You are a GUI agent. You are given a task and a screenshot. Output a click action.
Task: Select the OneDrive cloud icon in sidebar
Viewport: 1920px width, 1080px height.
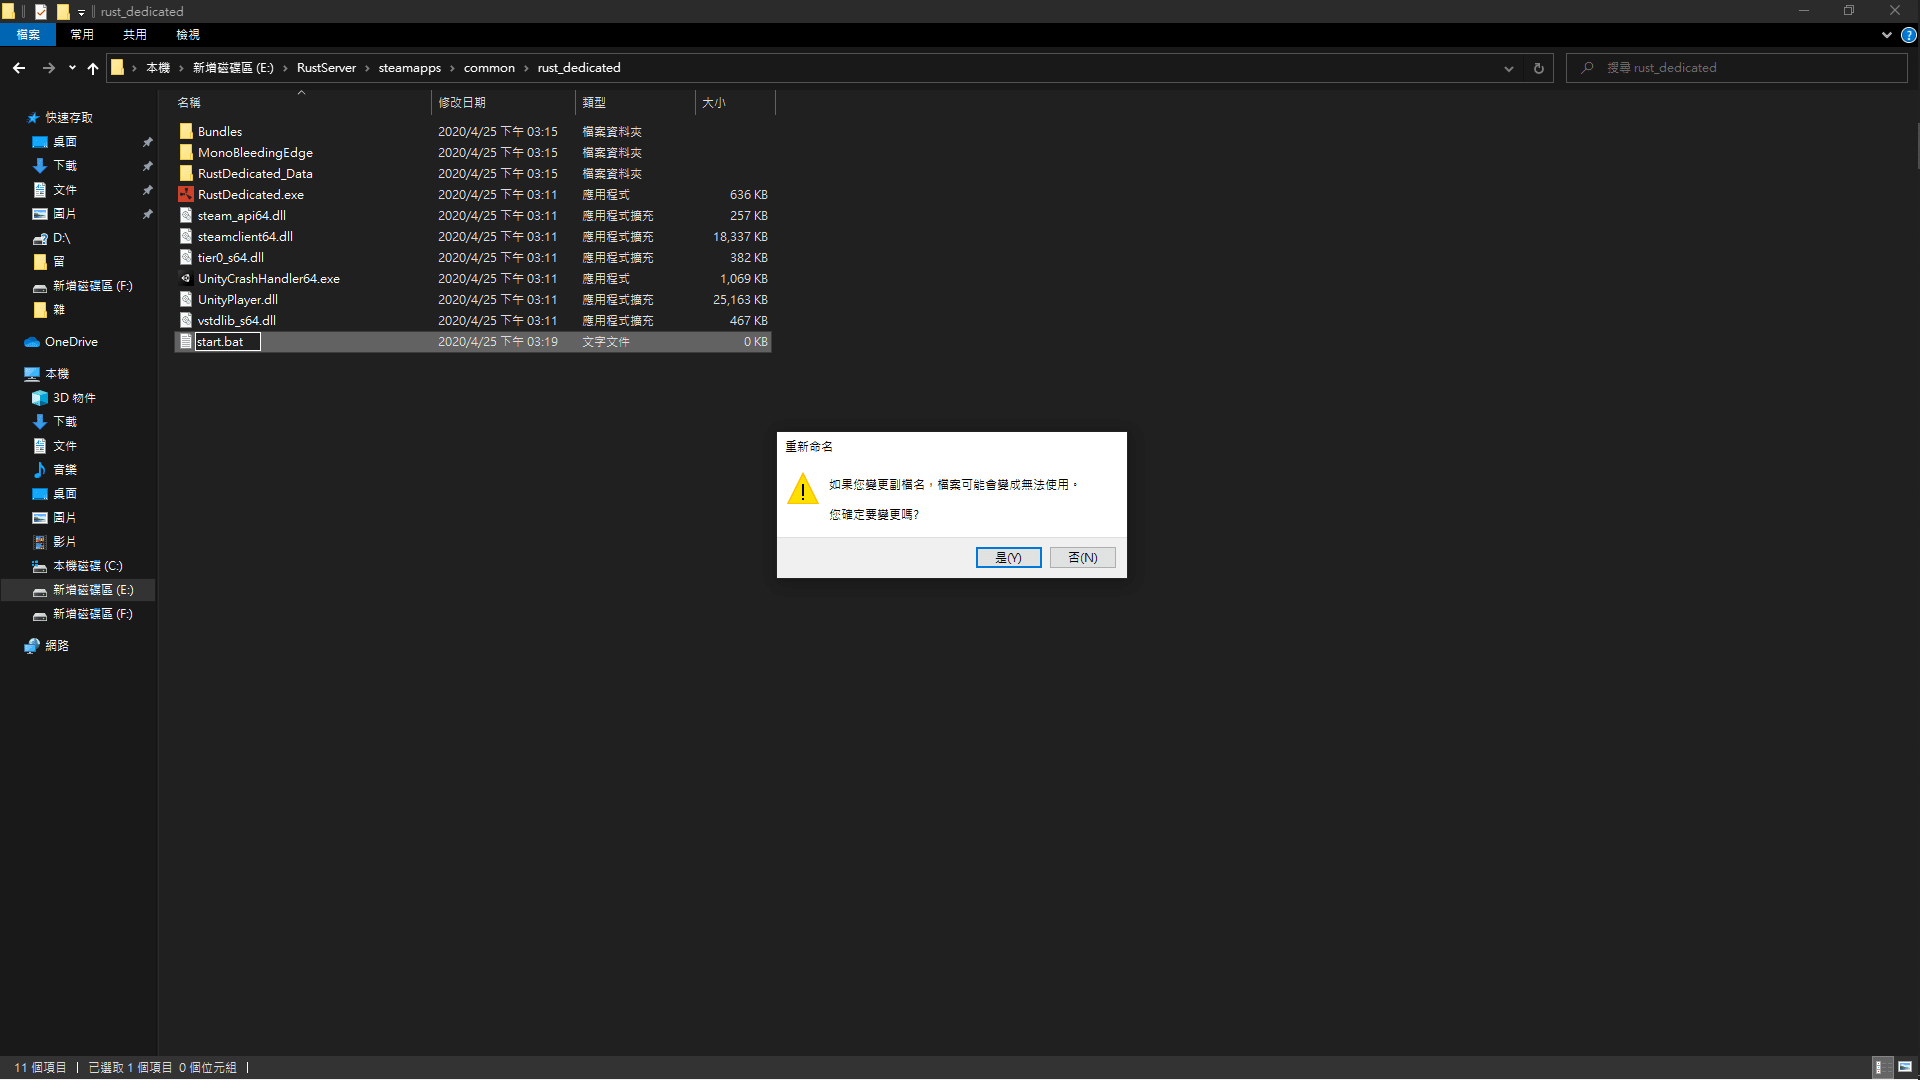(x=32, y=342)
